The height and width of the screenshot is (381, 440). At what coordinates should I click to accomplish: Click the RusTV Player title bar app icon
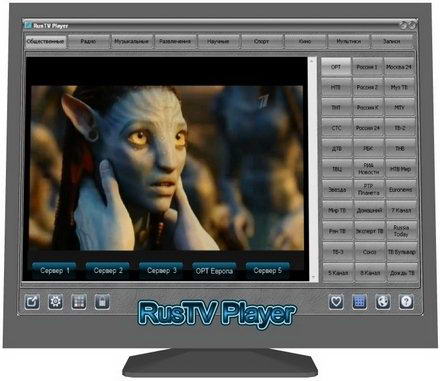[29, 25]
